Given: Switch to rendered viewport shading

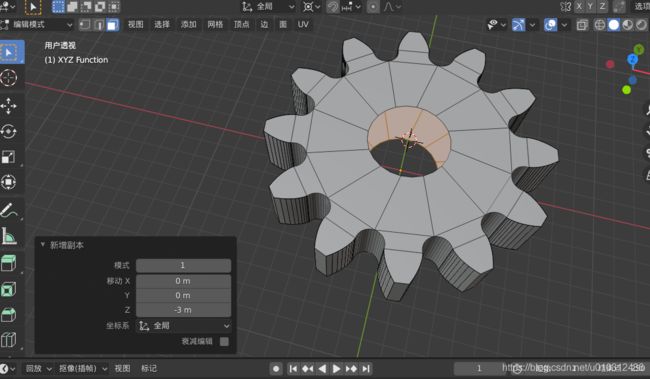Looking at the screenshot, I should click(641, 25).
